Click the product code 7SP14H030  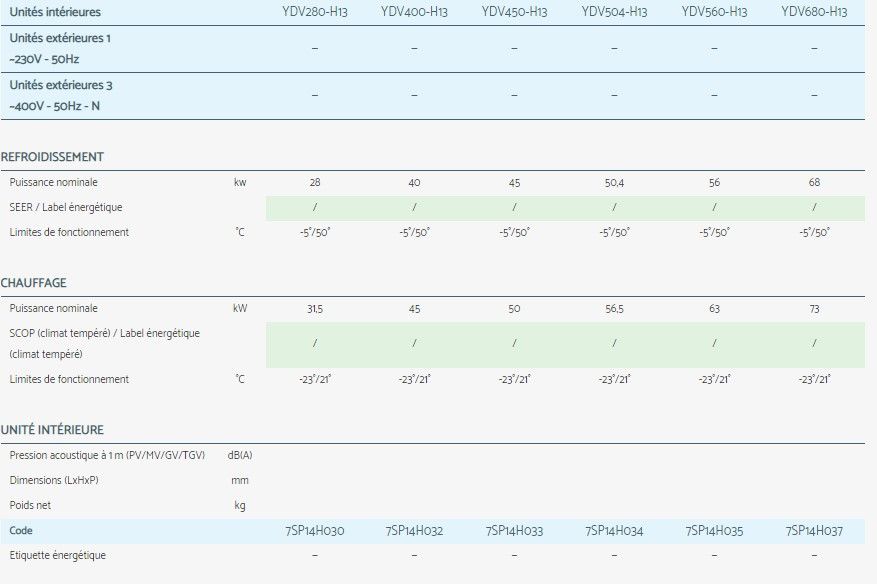point(314,531)
